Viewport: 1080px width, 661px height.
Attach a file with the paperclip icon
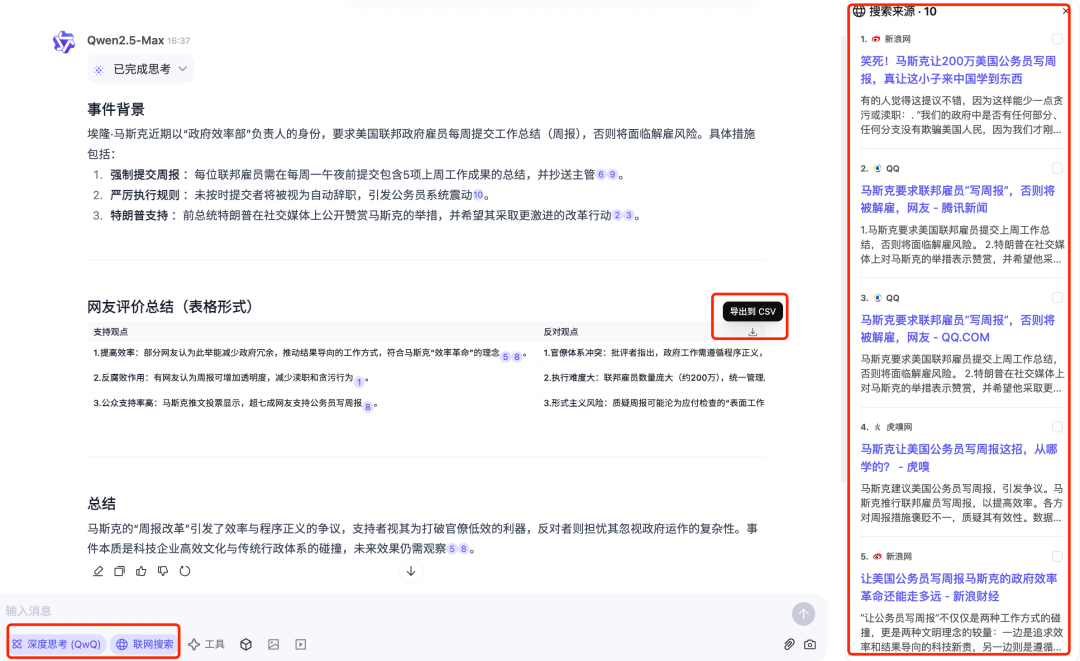click(x=789, y=644)
